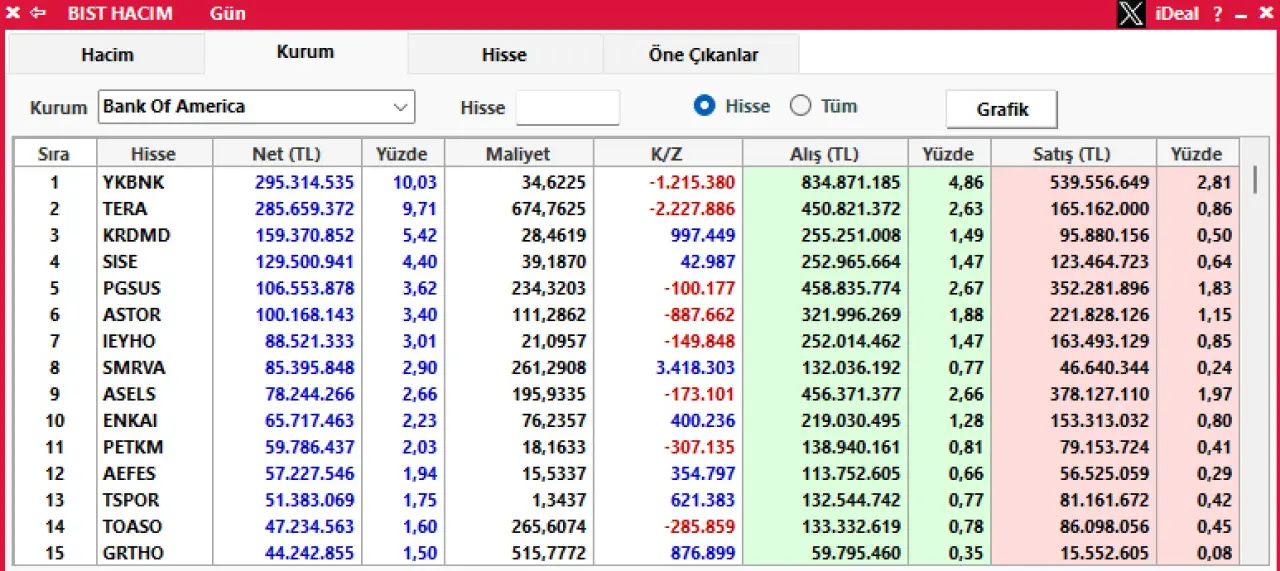The image size is (1280, 571).
Task: Switch to the Hacim tab
Action: tap(107, 55)
